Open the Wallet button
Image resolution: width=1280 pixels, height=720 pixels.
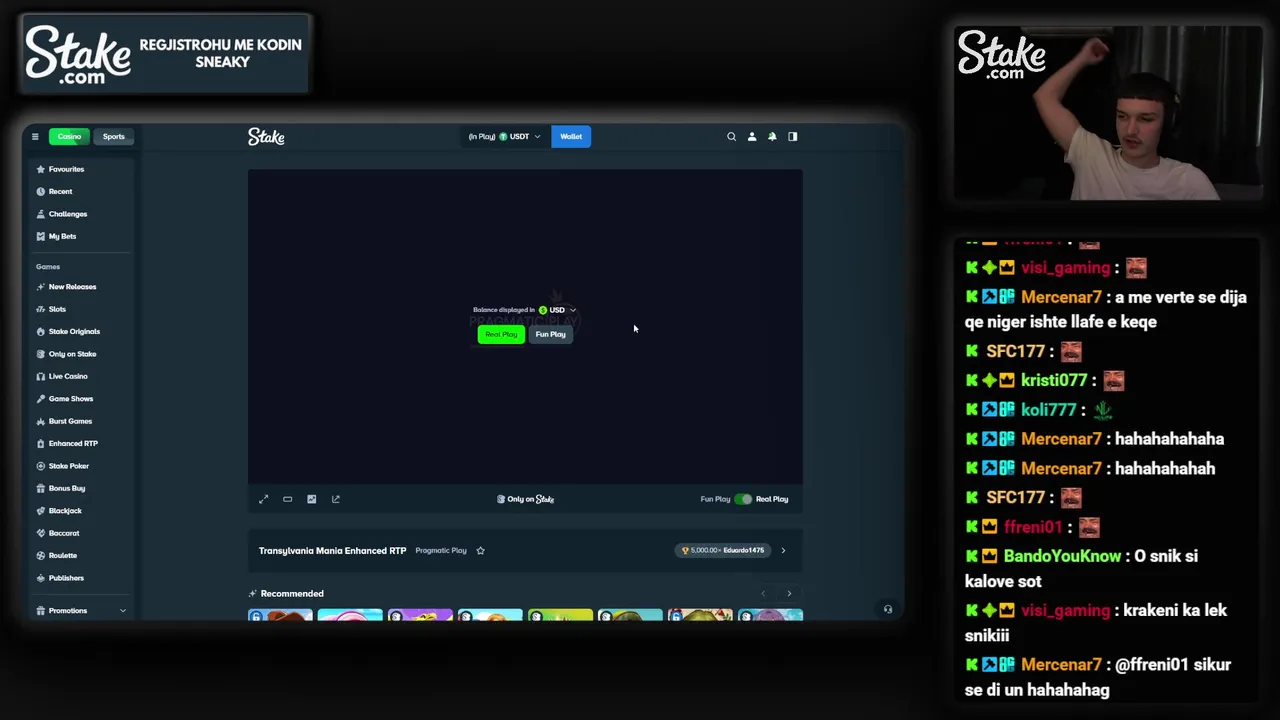tap(571, 137)
